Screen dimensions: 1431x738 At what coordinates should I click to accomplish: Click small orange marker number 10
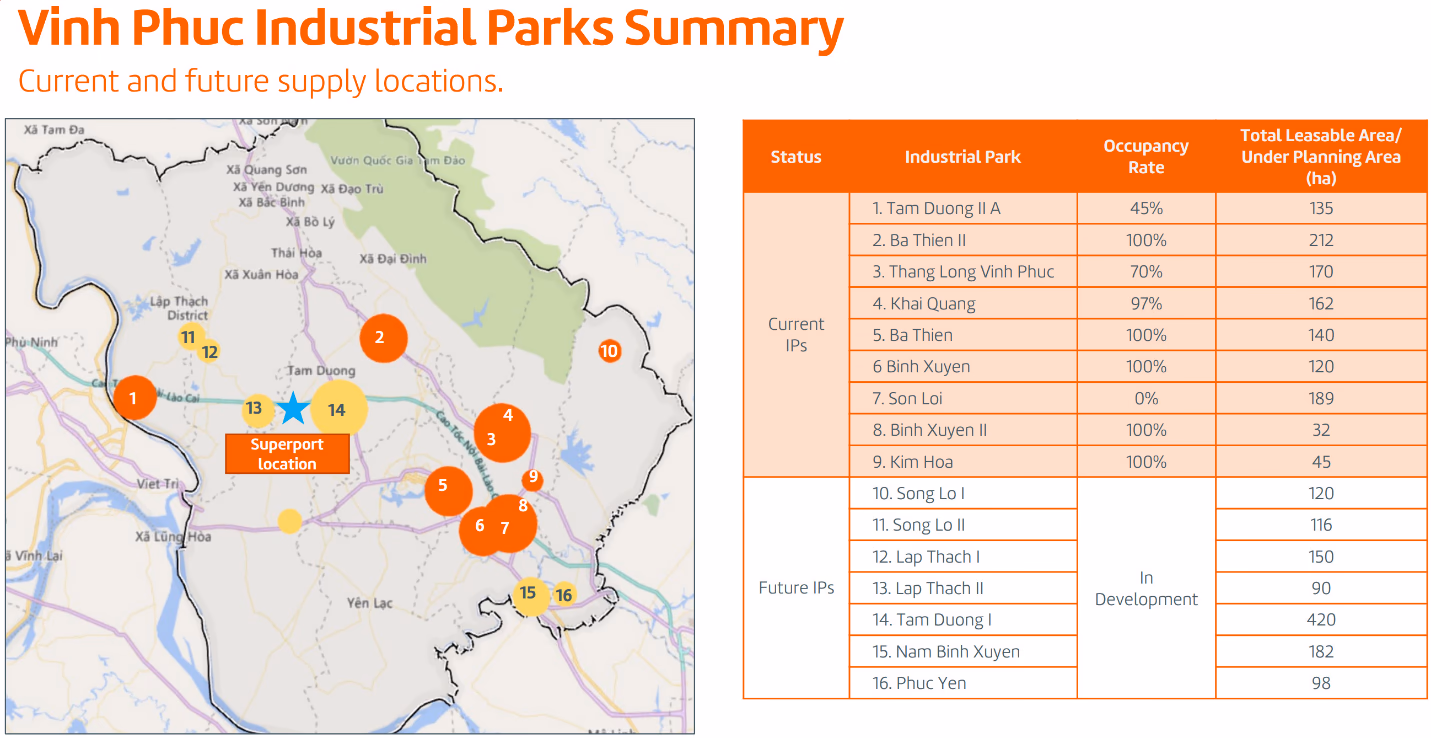tap(609, 351)
